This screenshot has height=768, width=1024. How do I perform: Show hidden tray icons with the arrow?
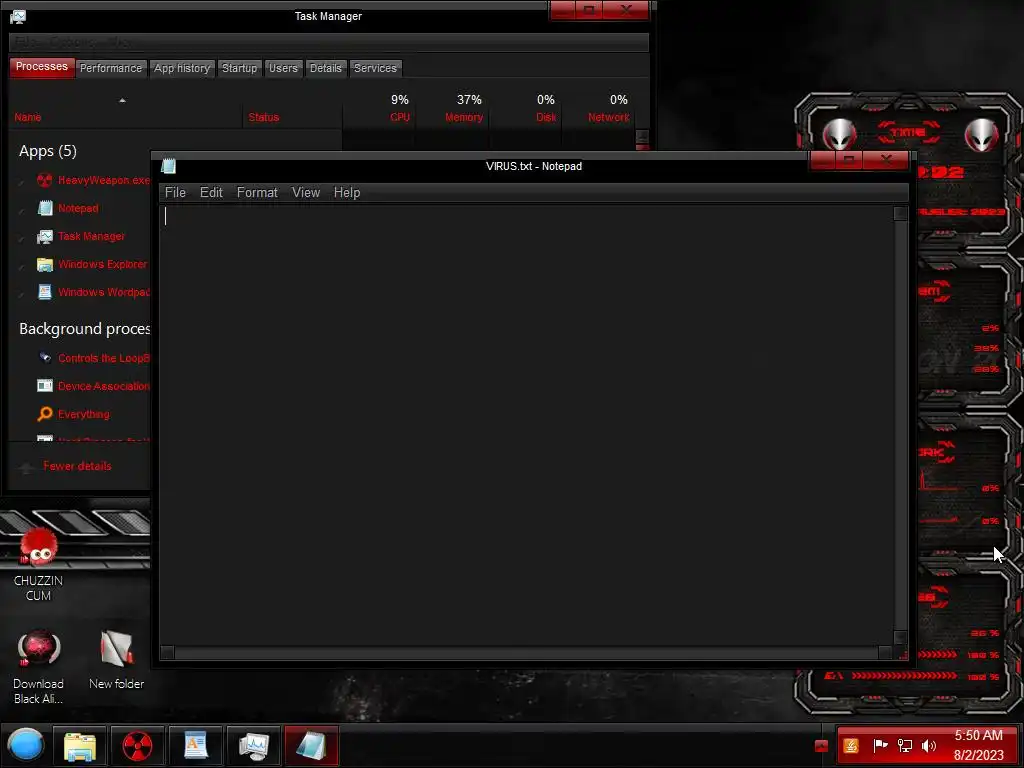pyautogui.click(x=822, y=746)
